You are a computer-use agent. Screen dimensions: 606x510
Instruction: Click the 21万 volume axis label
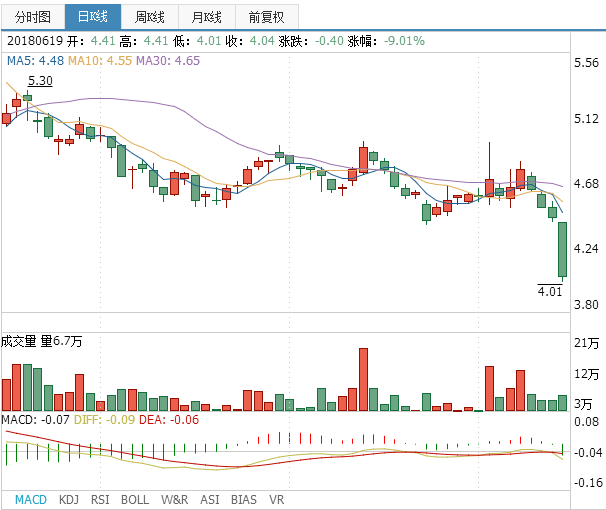pos(587,343)
